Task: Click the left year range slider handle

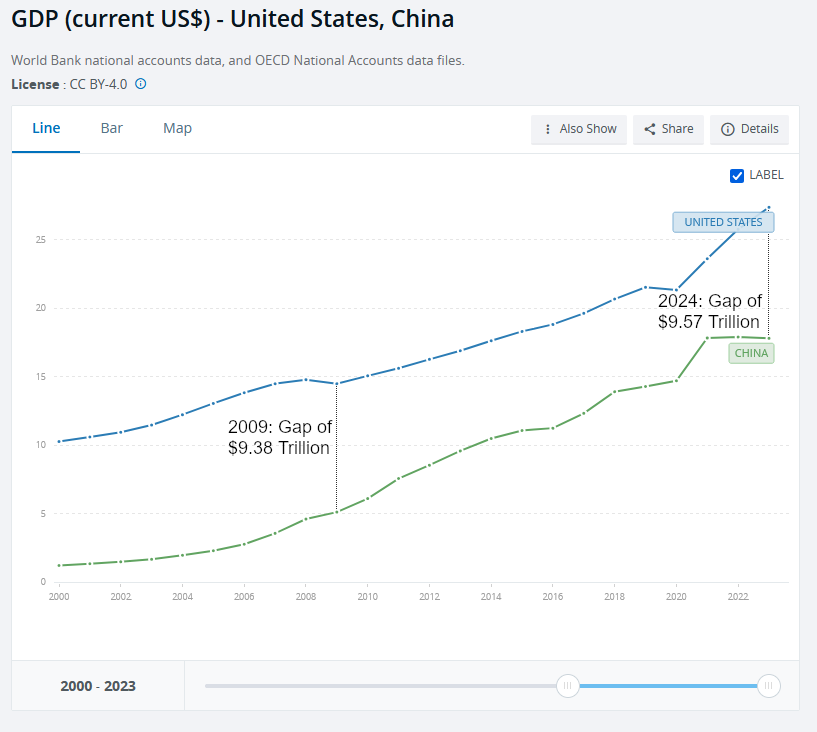Action: 567,686
